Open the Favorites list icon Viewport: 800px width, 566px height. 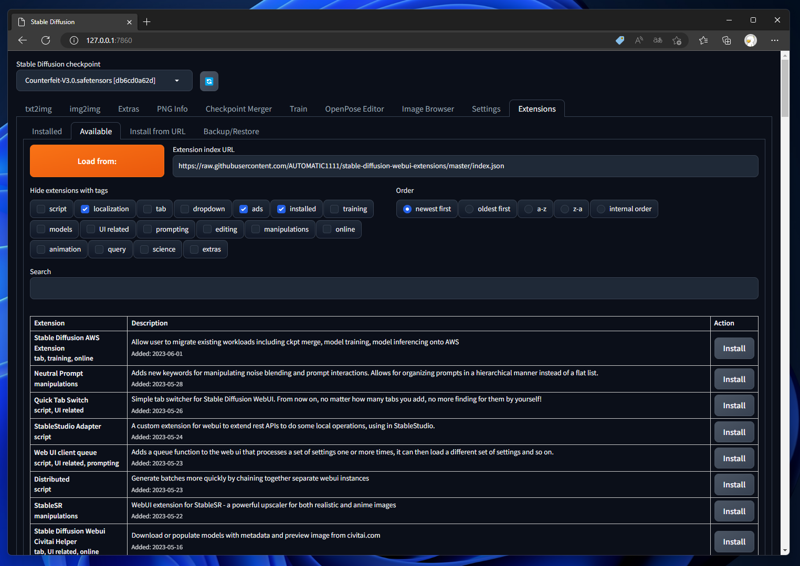click(704, 40)
